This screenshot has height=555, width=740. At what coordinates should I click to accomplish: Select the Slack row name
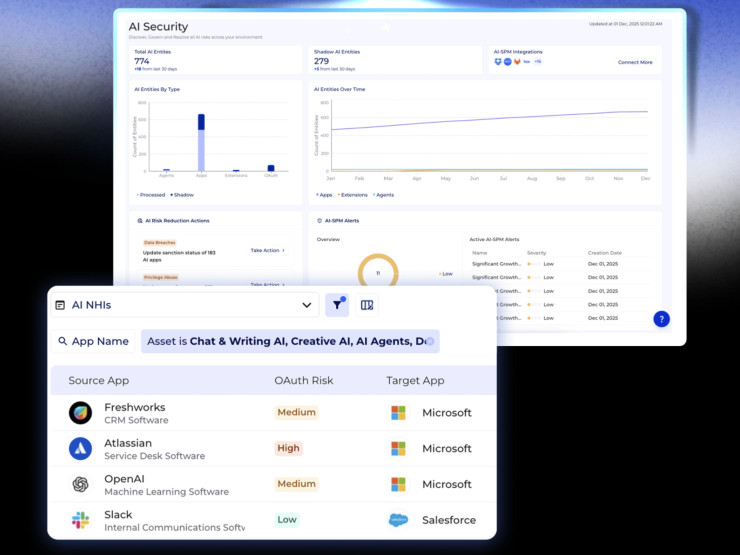[118, 514]
